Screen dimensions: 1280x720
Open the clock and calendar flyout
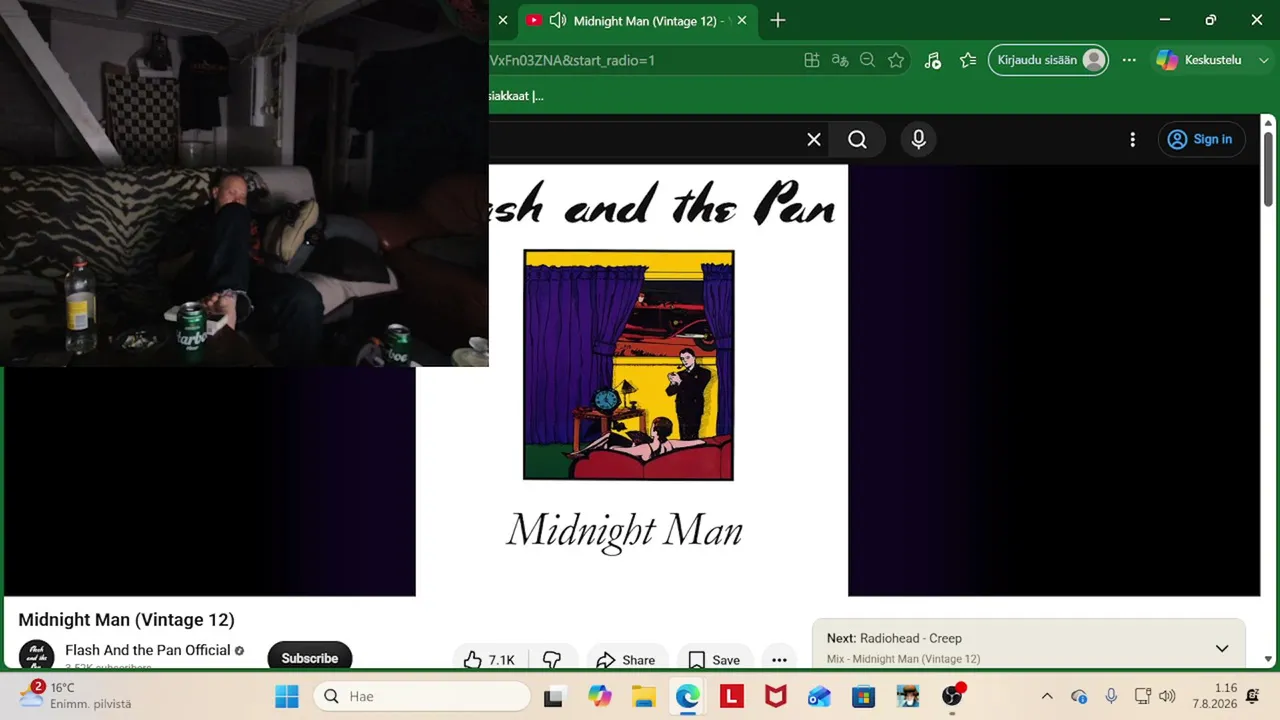[x=1214, y=696]
